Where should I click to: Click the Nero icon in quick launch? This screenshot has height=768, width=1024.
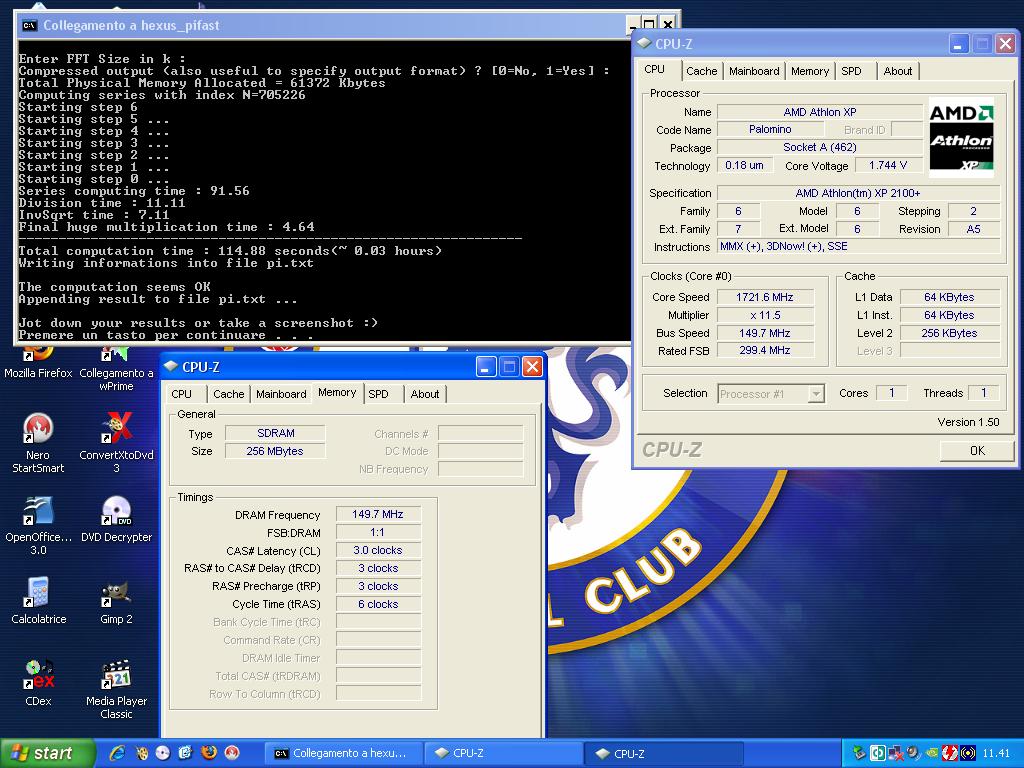[232, 753]
